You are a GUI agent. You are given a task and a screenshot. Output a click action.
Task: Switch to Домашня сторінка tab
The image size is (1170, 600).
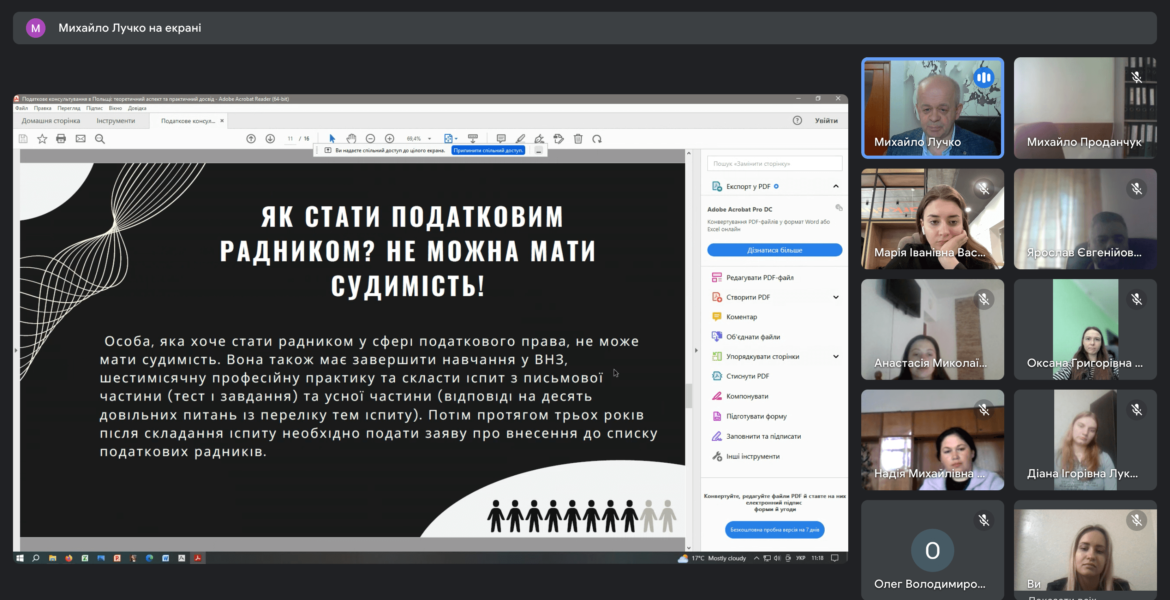(51, 120)
